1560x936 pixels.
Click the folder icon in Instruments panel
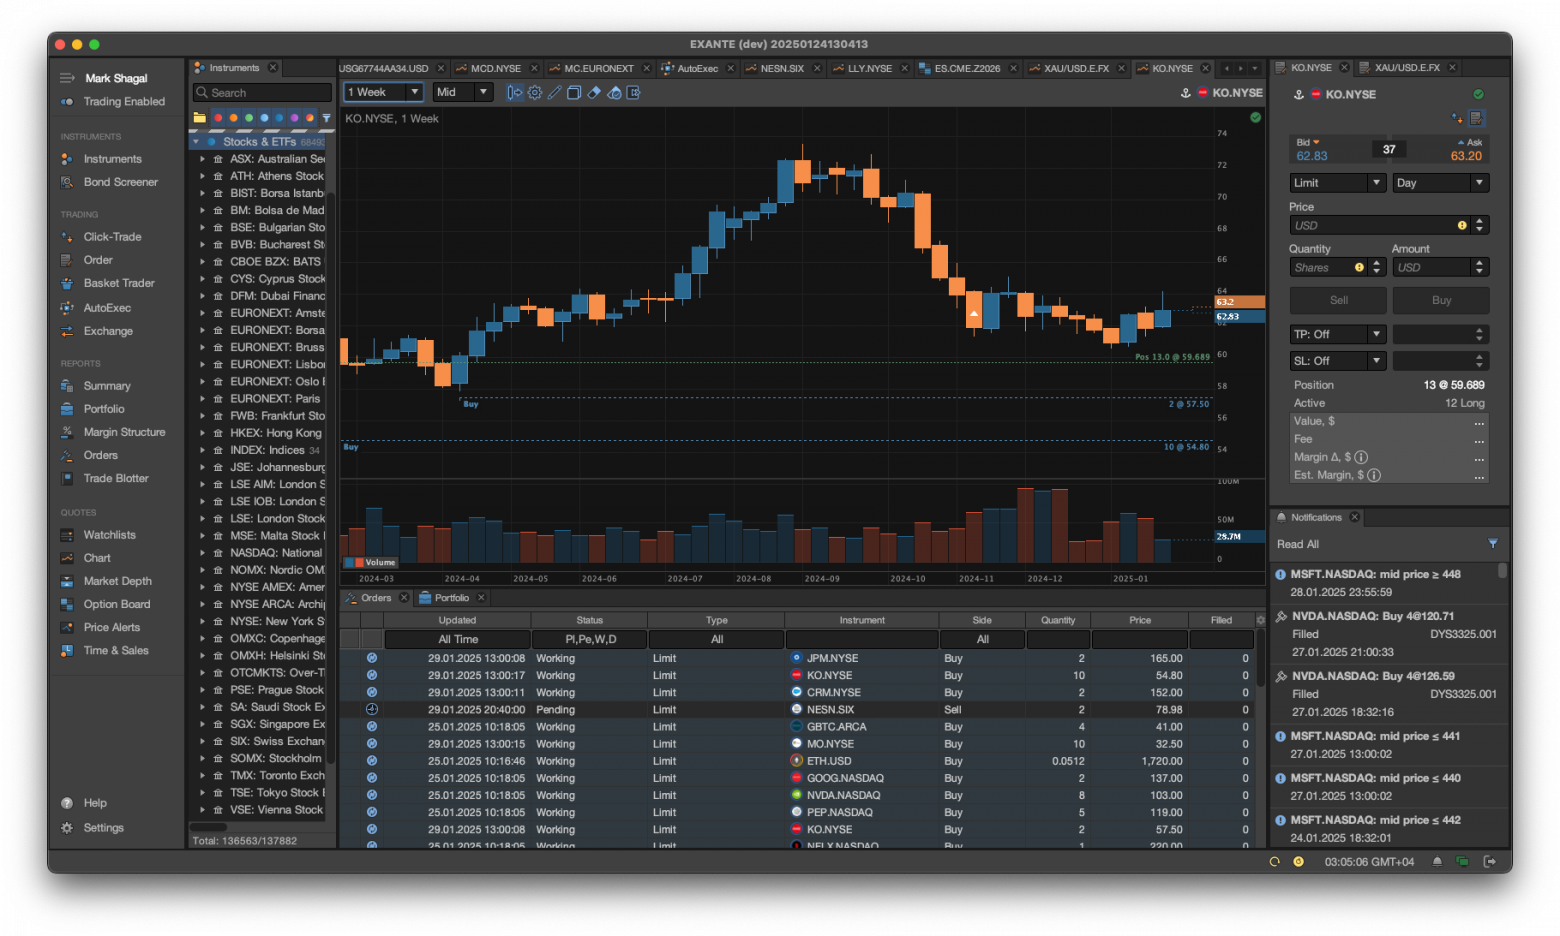click(200, 118)
